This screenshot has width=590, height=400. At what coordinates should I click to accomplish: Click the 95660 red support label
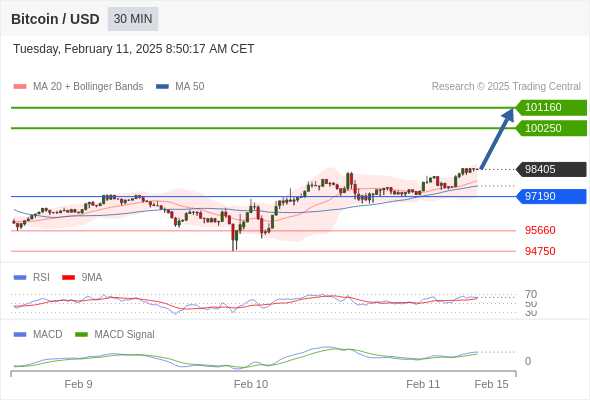coord(540,230)
